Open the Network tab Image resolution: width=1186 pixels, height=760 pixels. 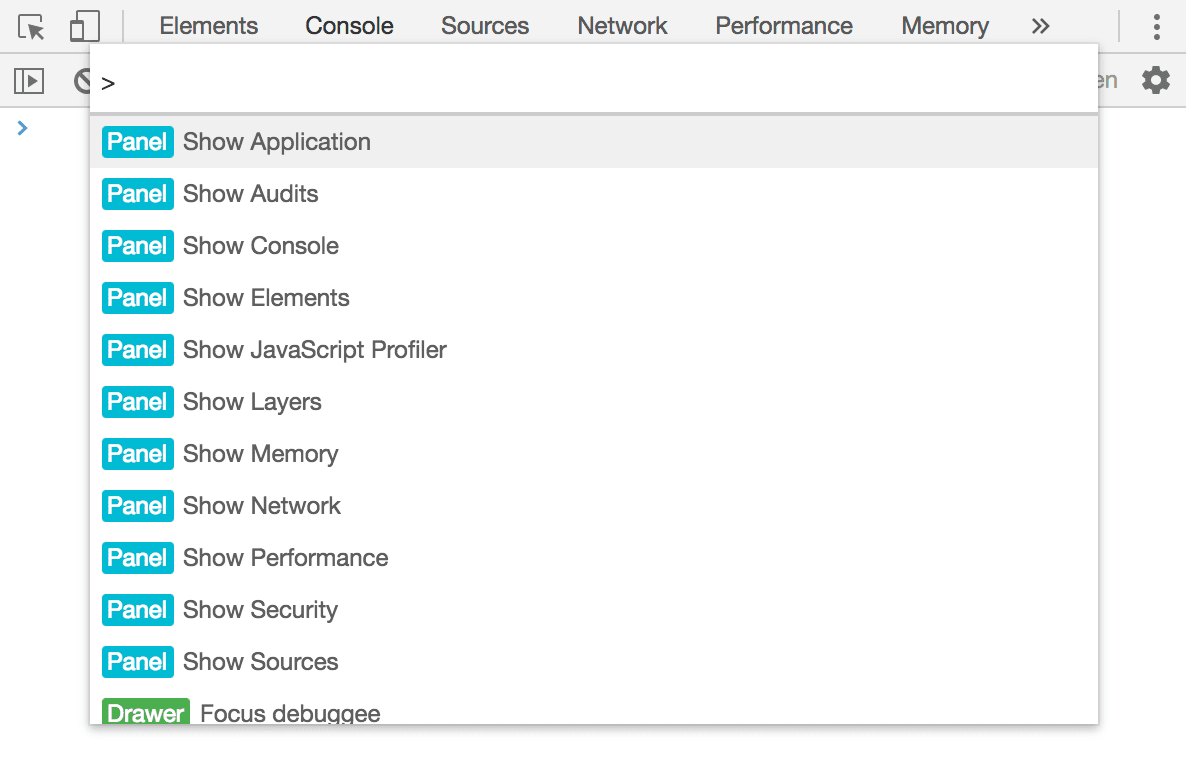622,25
